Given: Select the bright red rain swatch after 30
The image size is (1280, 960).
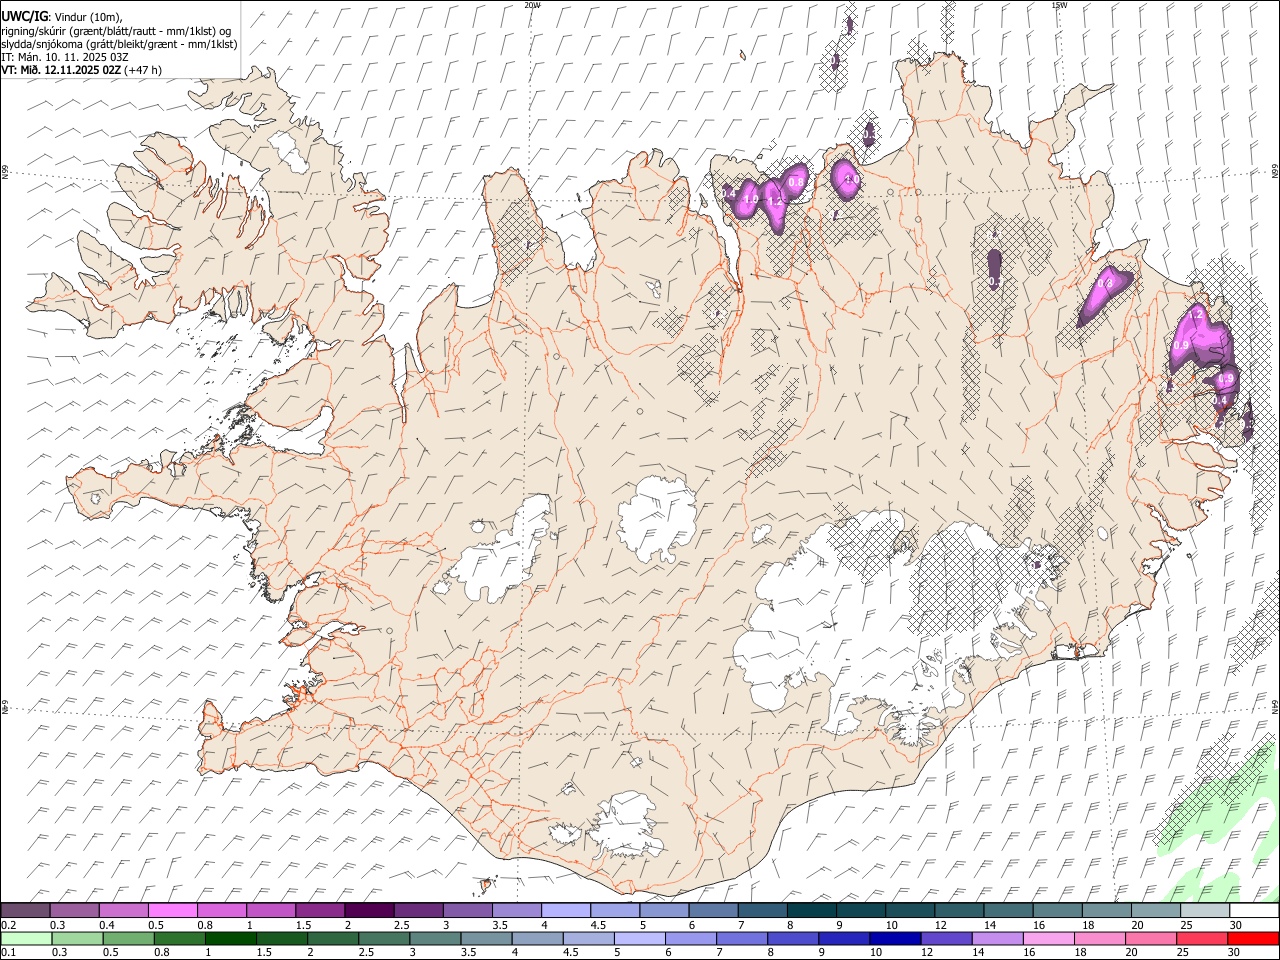Looking at the screenshot, I should click(1254, 938).
